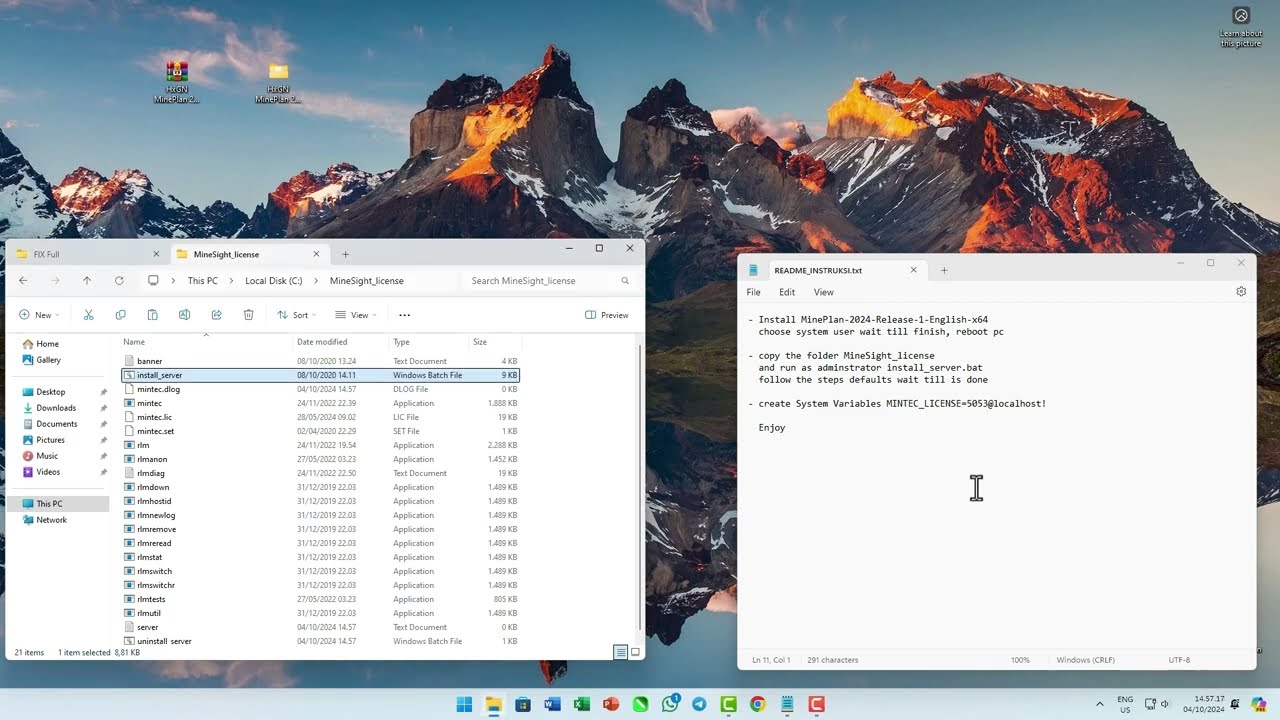Open Network in the Explorer sidebar

point(51,520)
